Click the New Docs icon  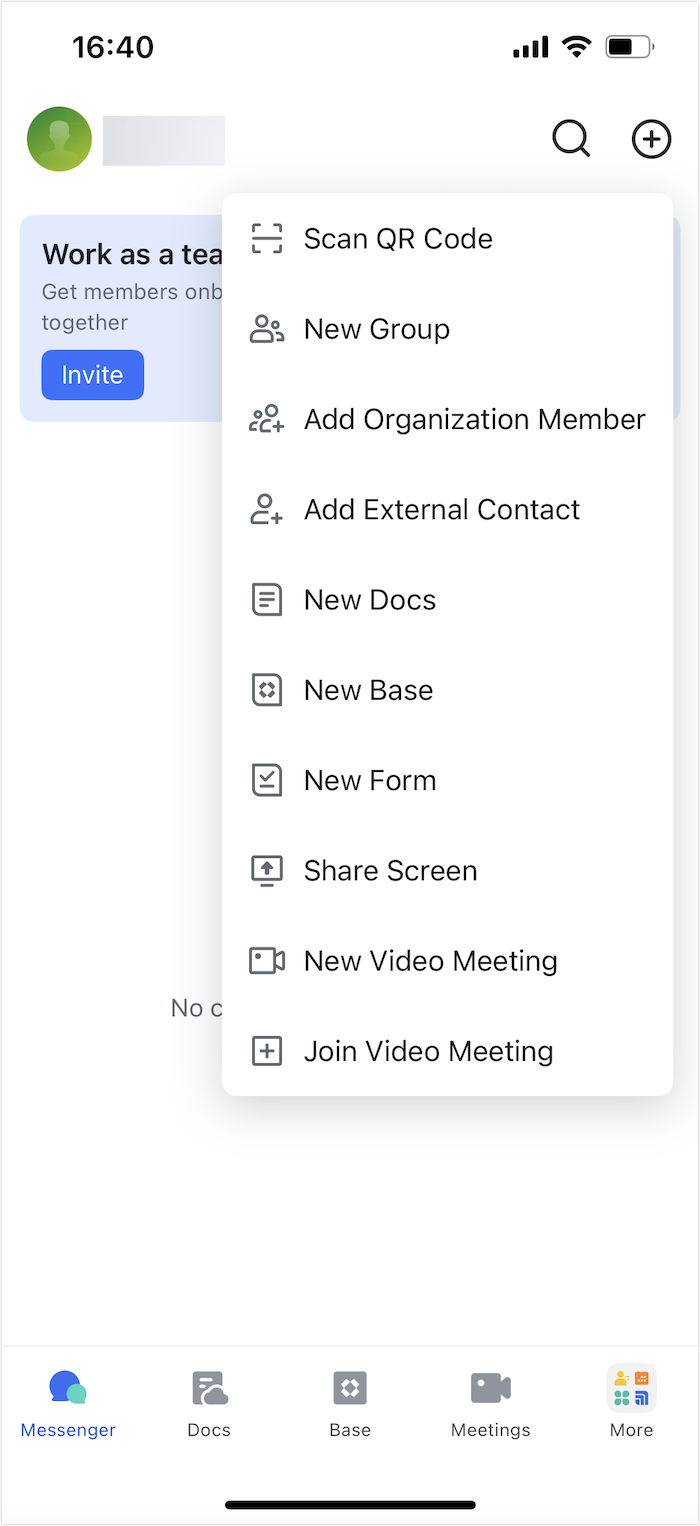click(x=266, y=599)
